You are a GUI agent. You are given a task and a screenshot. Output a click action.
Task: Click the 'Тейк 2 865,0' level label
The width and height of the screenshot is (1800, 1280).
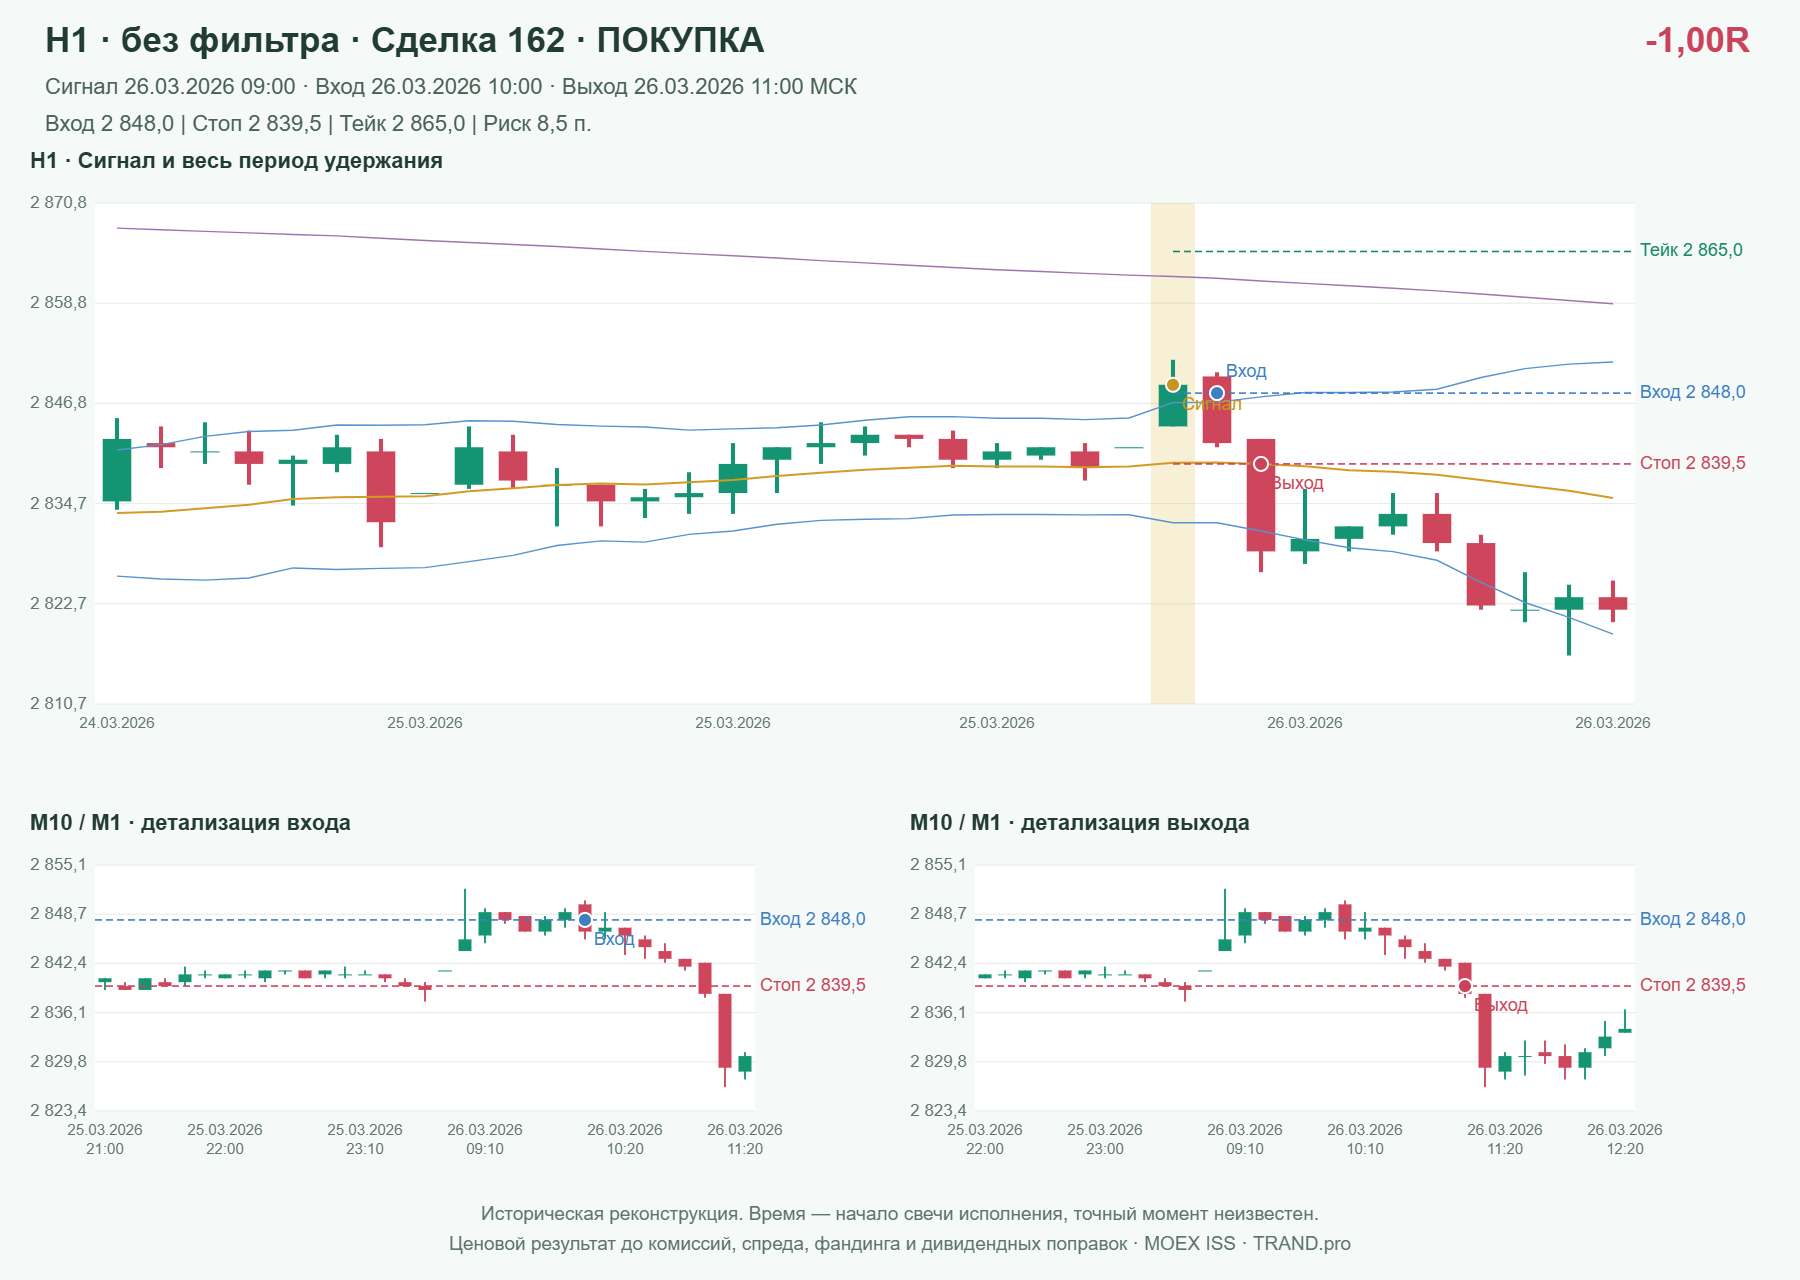[x=1691, y=250]
